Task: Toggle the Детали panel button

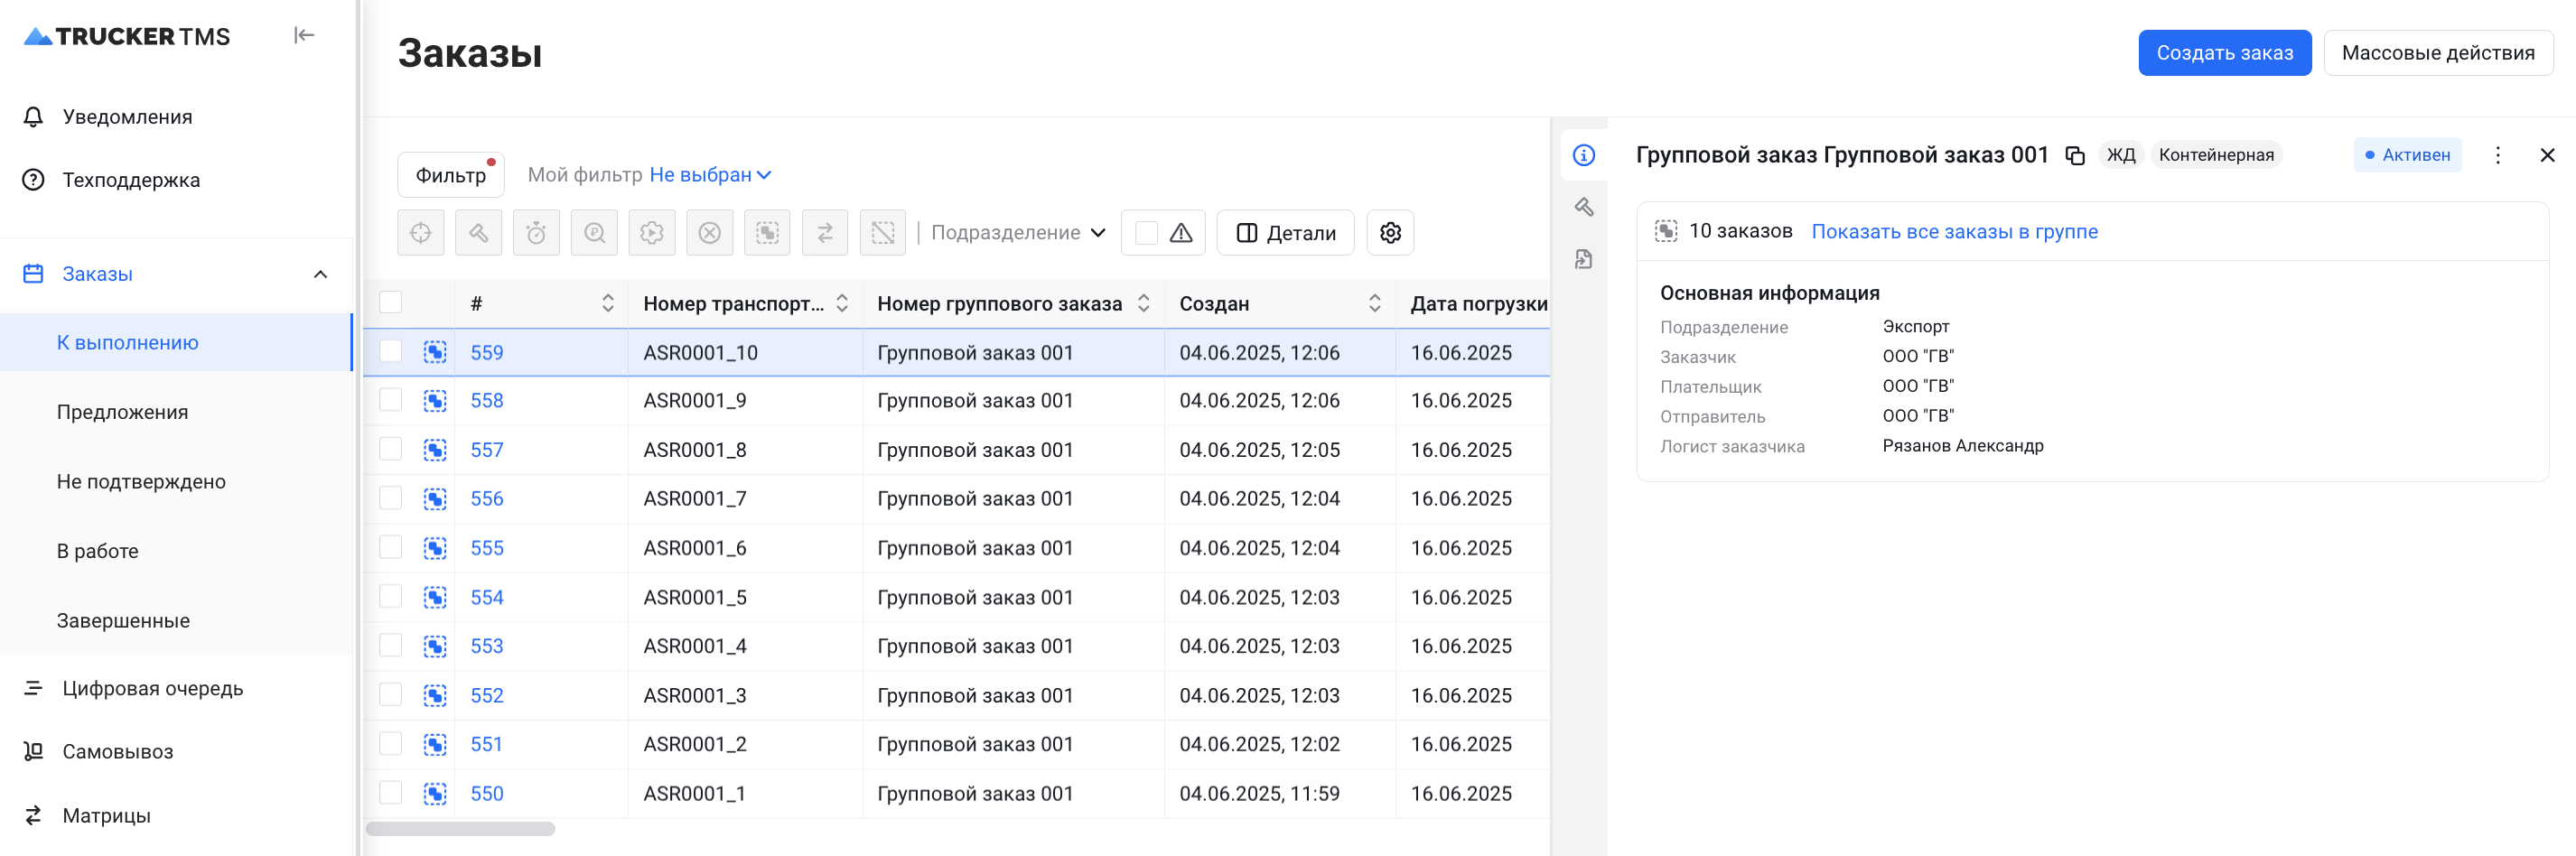Action: [1285, 233]
